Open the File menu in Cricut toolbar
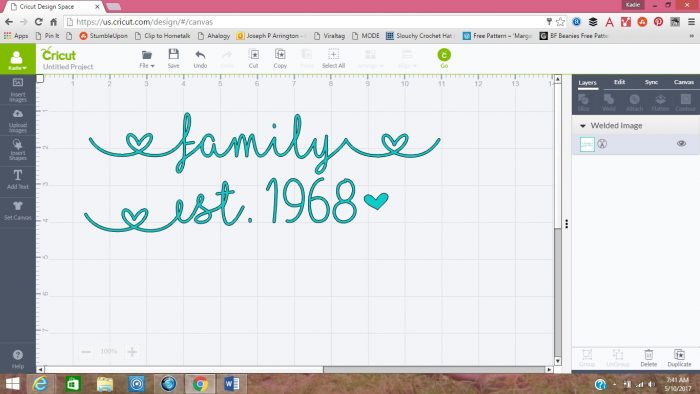Viewport: 700px width, 394px height. pos(146,59)
